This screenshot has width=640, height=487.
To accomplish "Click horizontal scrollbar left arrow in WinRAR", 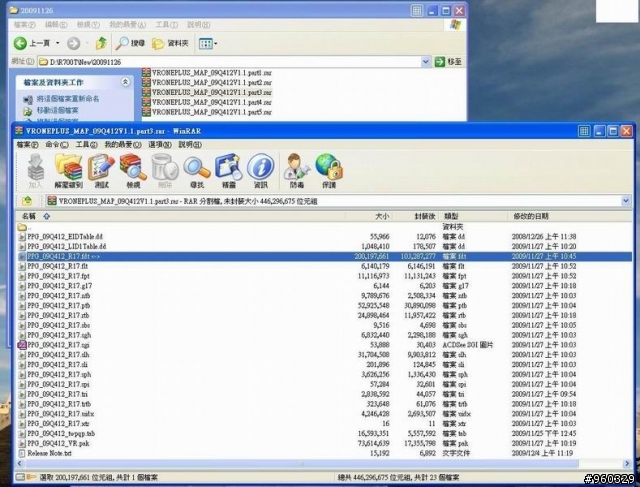I will (20, 464).
